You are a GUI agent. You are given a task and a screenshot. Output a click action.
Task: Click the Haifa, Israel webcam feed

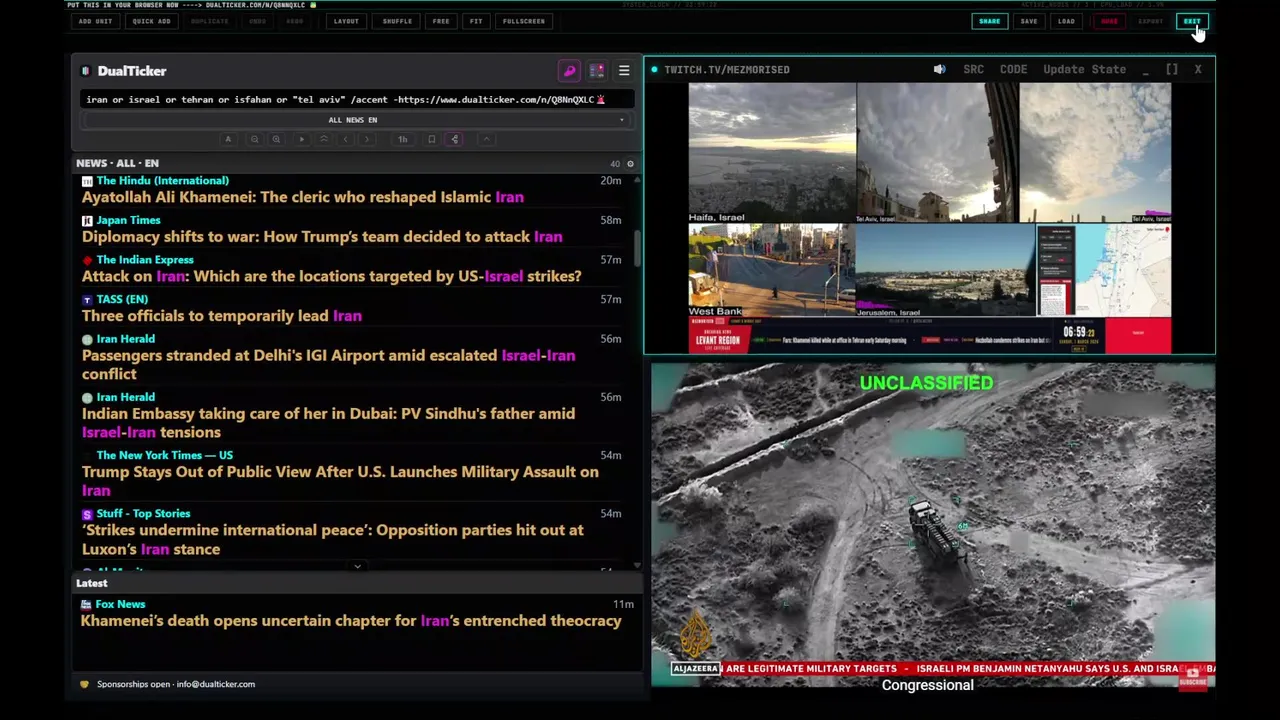pyautogui.click(x=772, y=153)
